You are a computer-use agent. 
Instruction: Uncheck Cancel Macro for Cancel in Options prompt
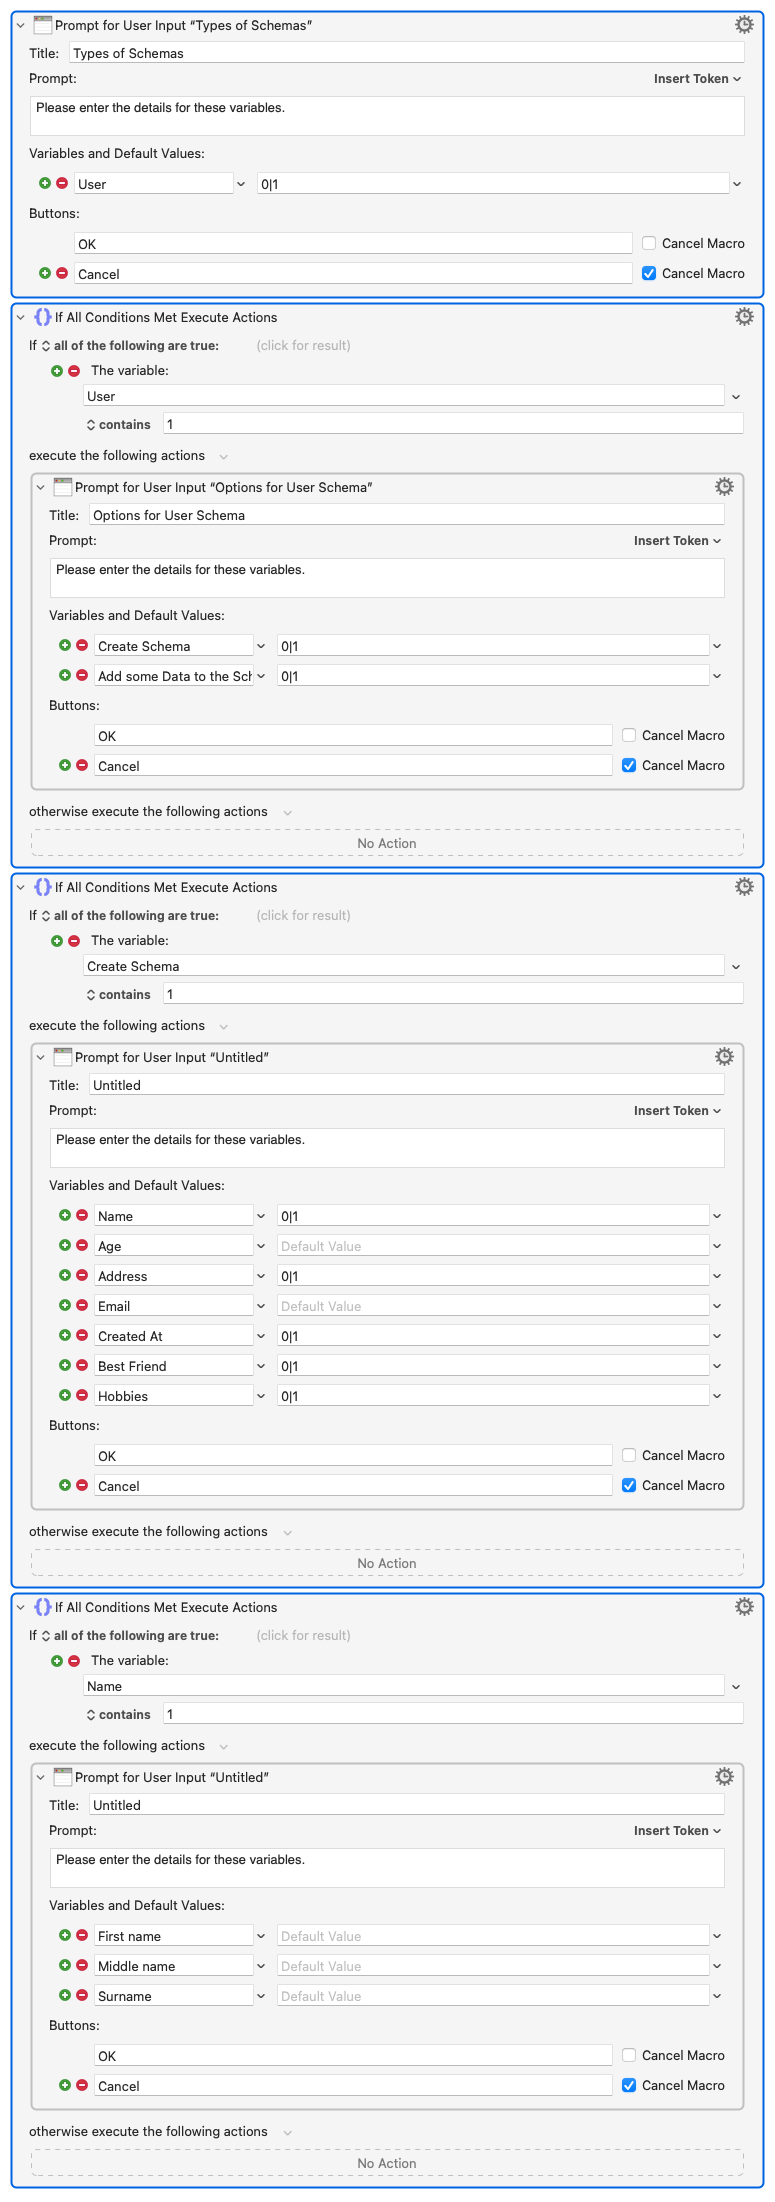point(629,765)
